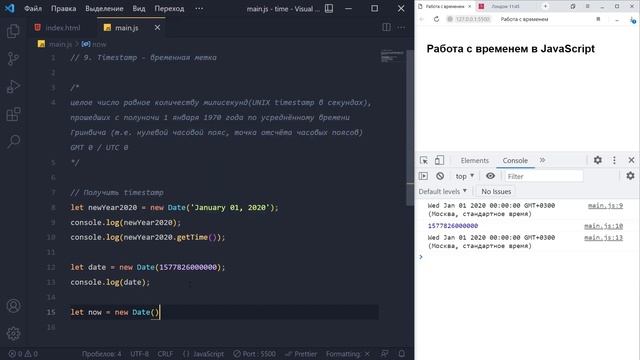Click the Formatting status item

347,354
